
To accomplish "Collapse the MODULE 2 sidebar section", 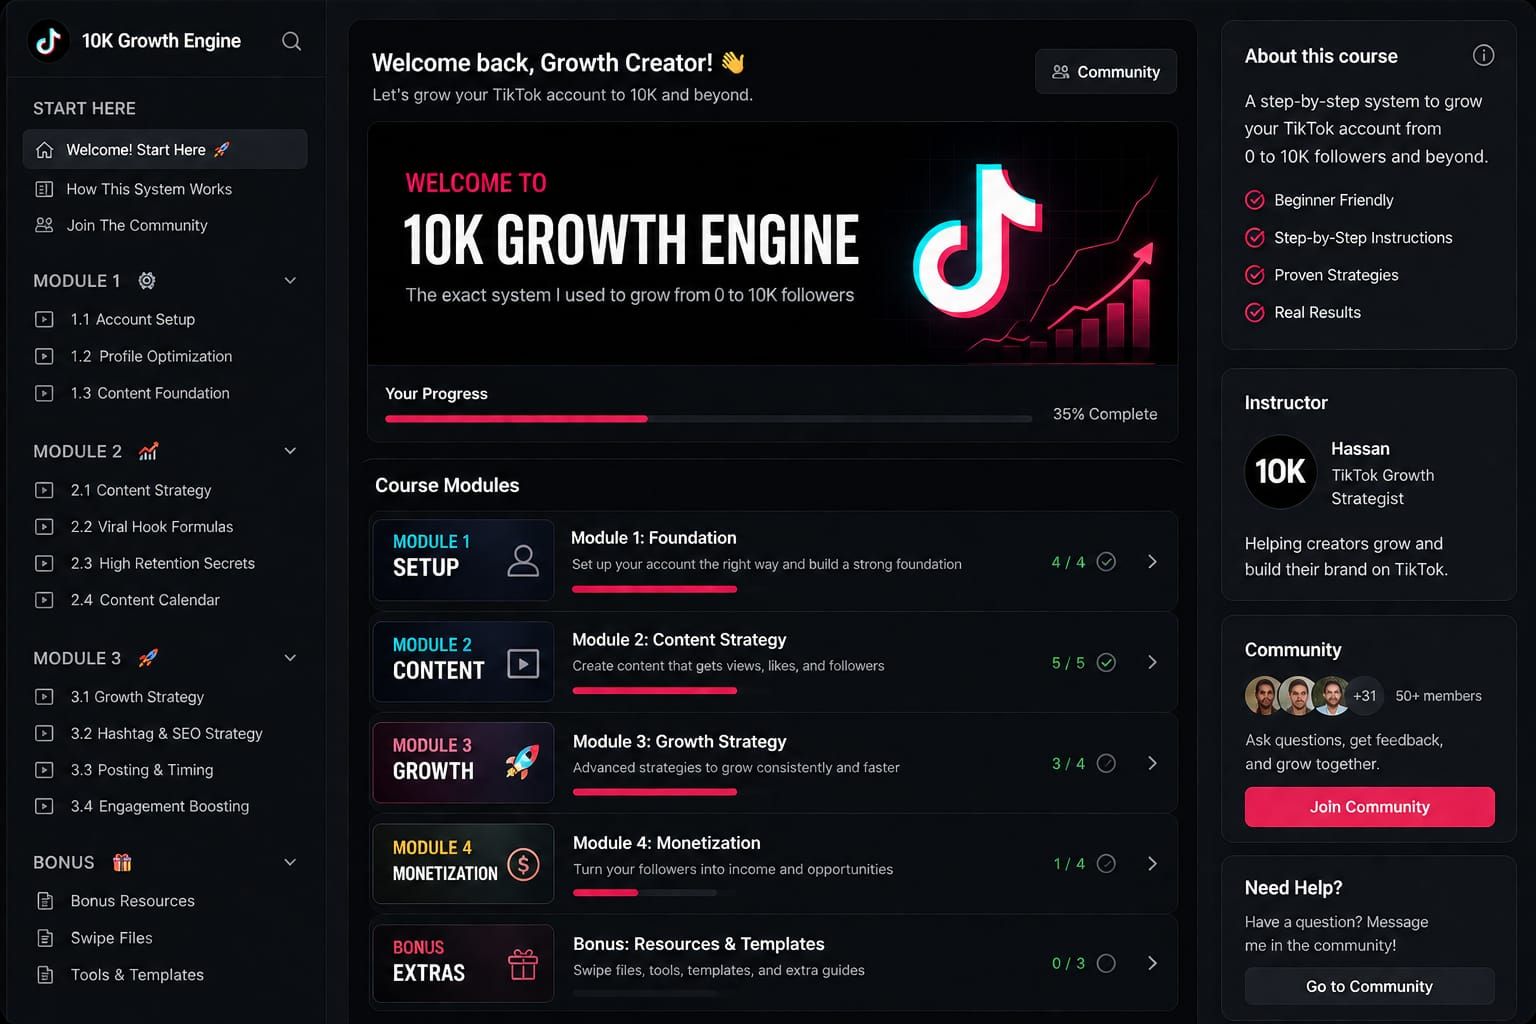I will click(x=290, y=451).
